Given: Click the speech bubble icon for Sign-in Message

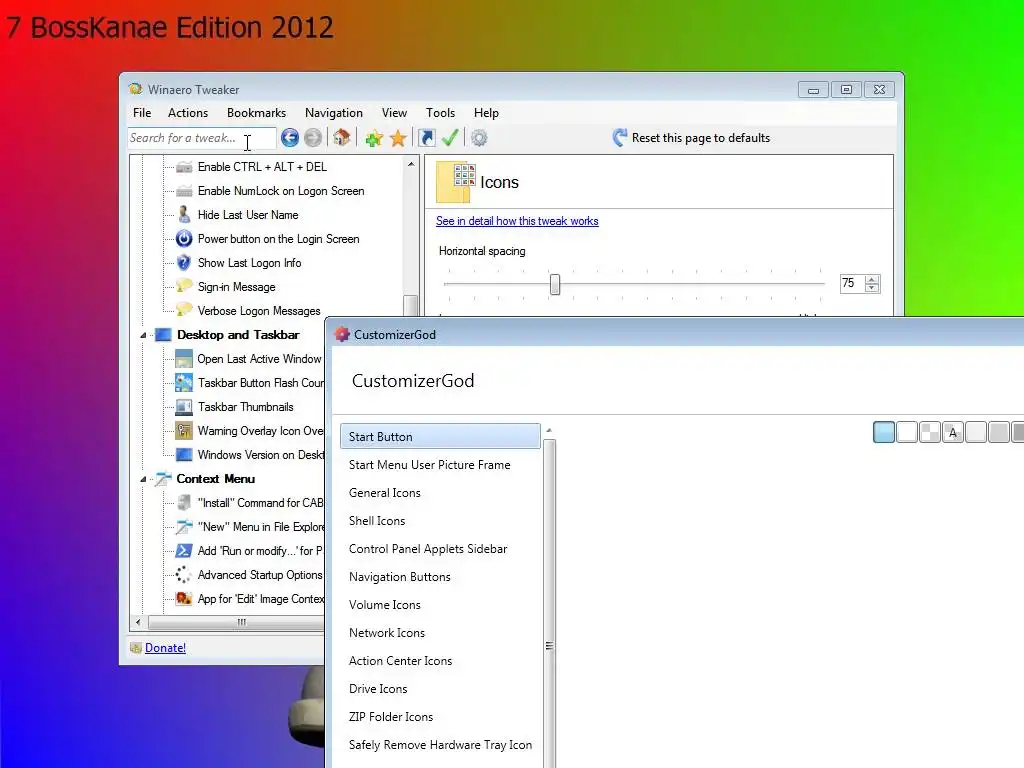Looking at the screenshot, I should click(184, 286).
